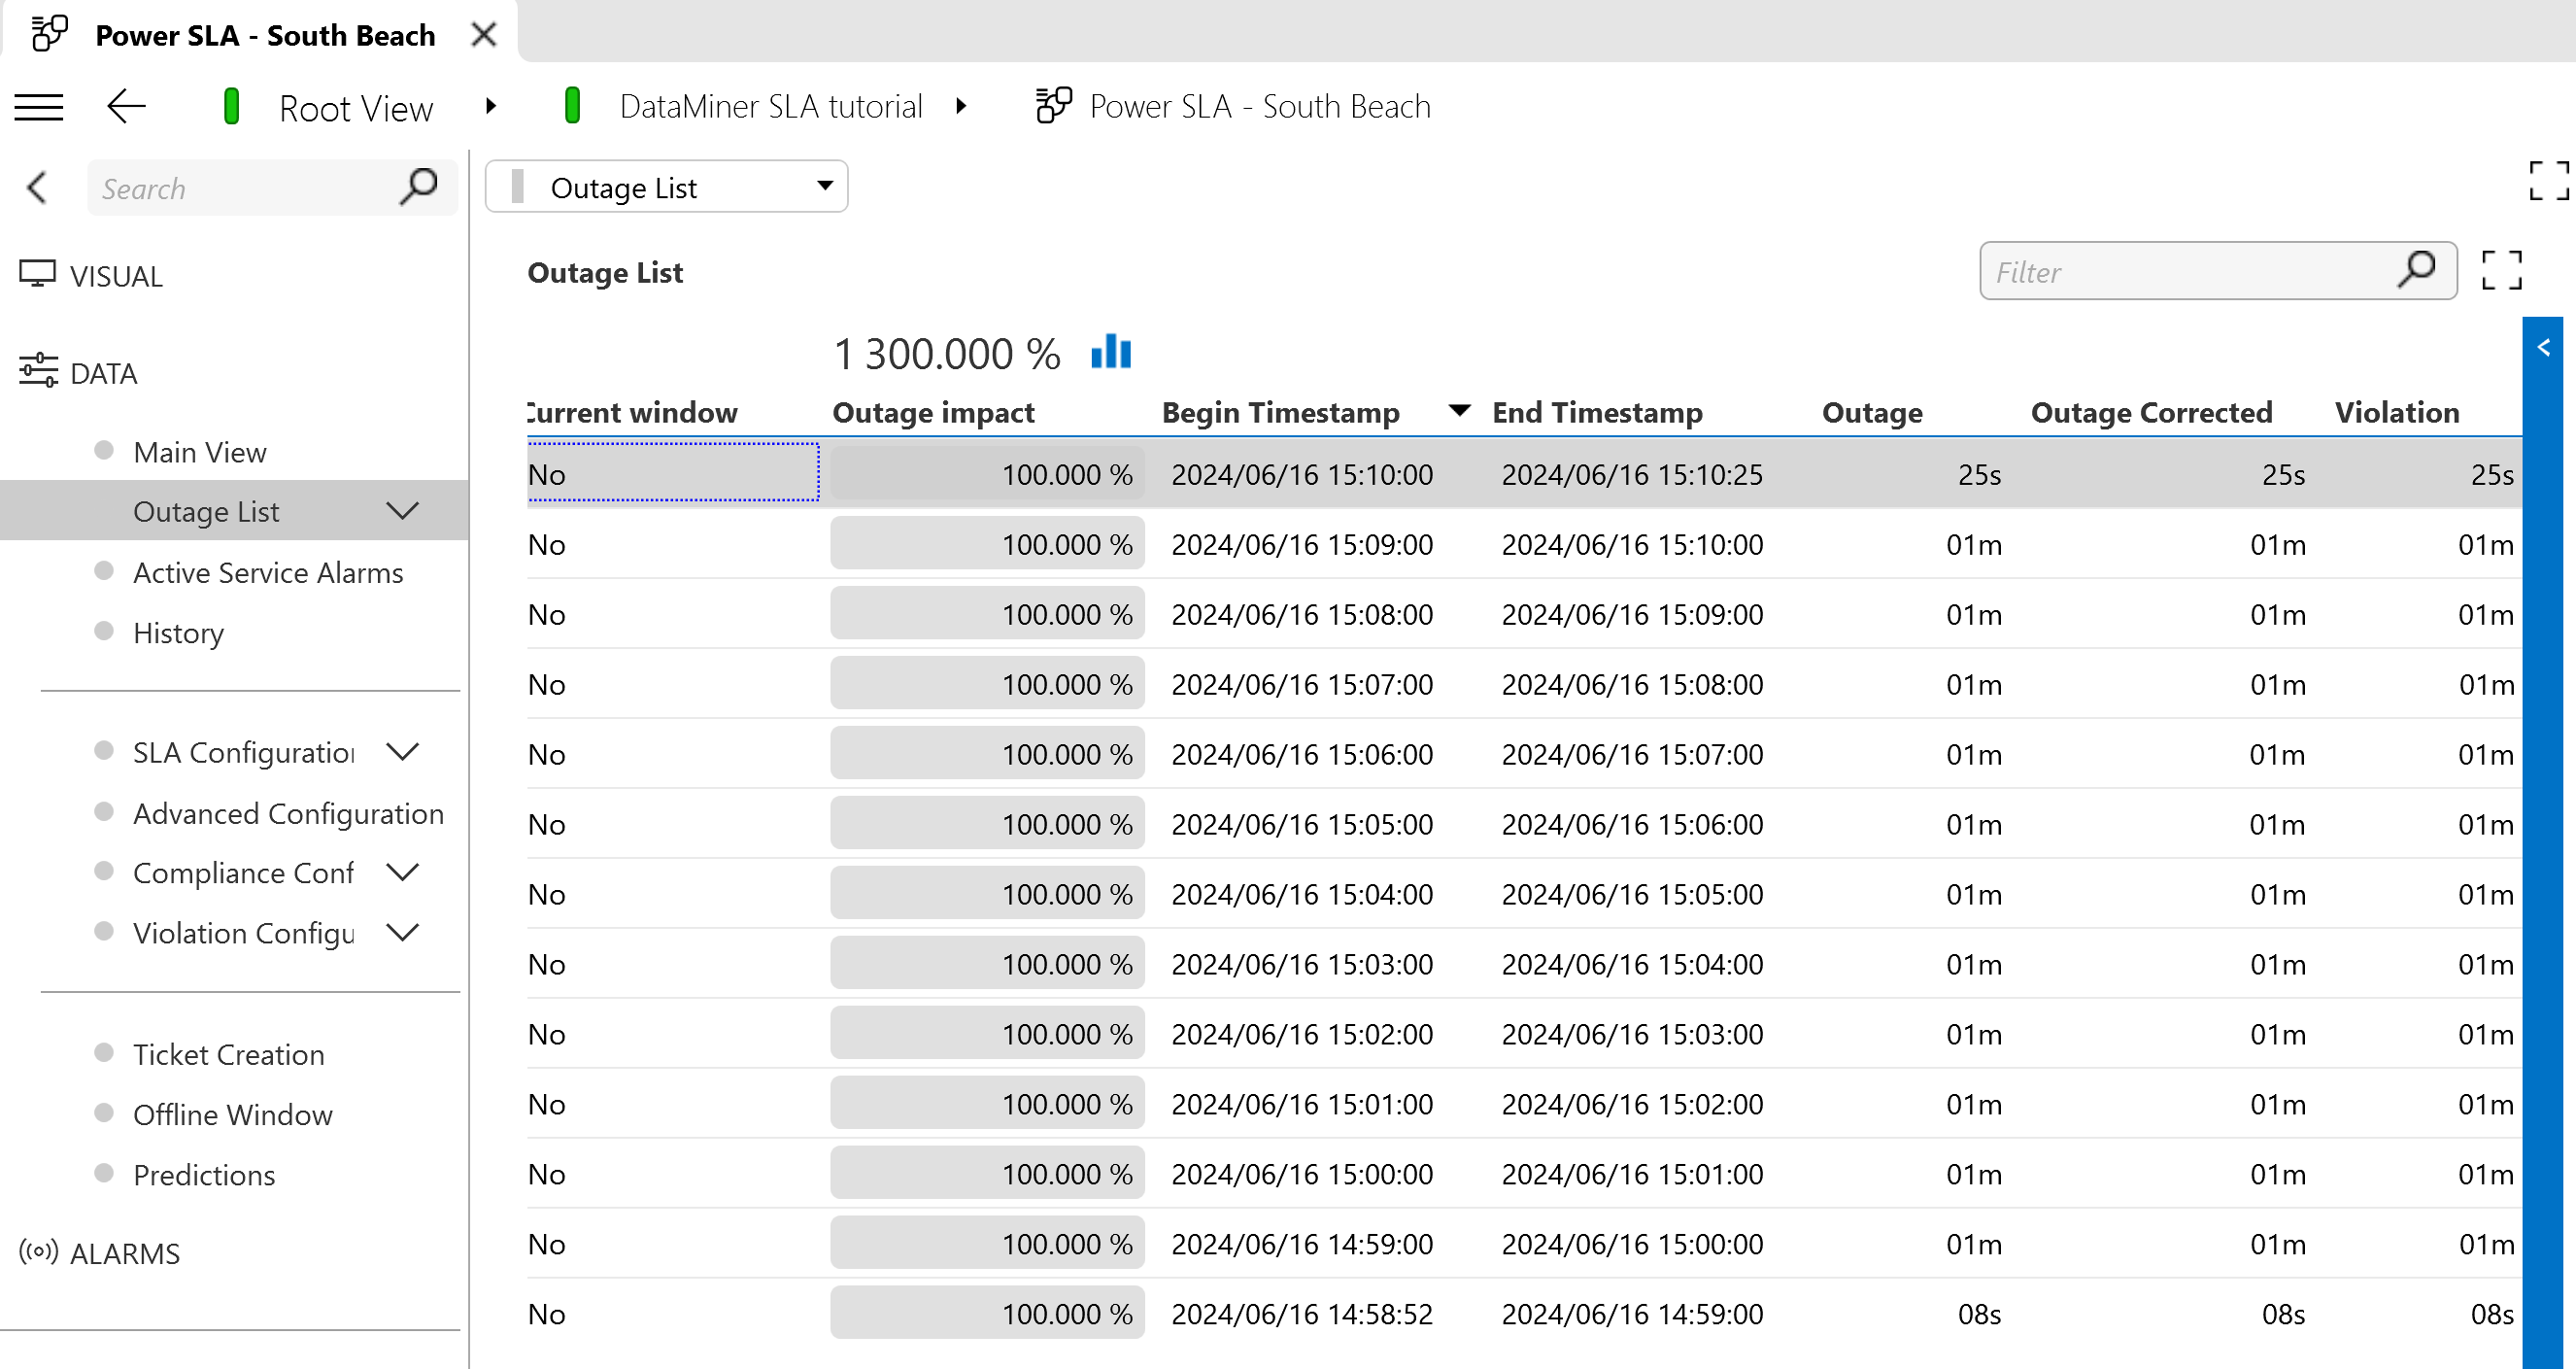The height and width of the screenshot is (1369, 2576).
Task: Click the green Root View status indicator
Action: (231, 106)
